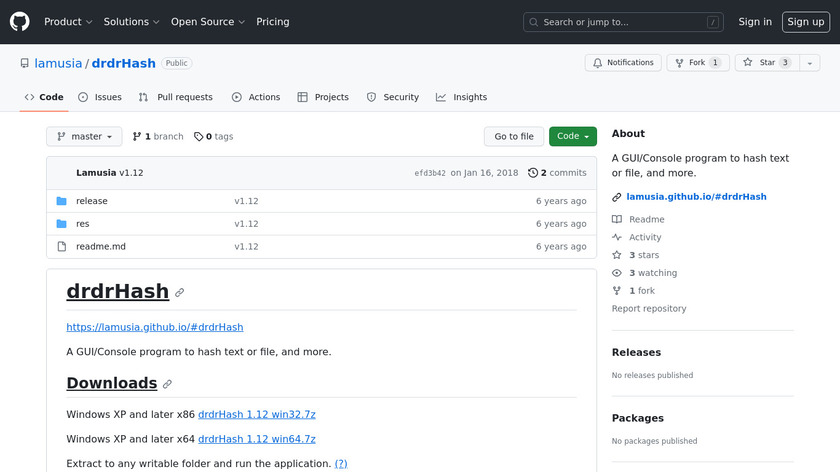Focus the Search or jump to field
This screenshot has width=840, height=472.
(x=623, y=22)
